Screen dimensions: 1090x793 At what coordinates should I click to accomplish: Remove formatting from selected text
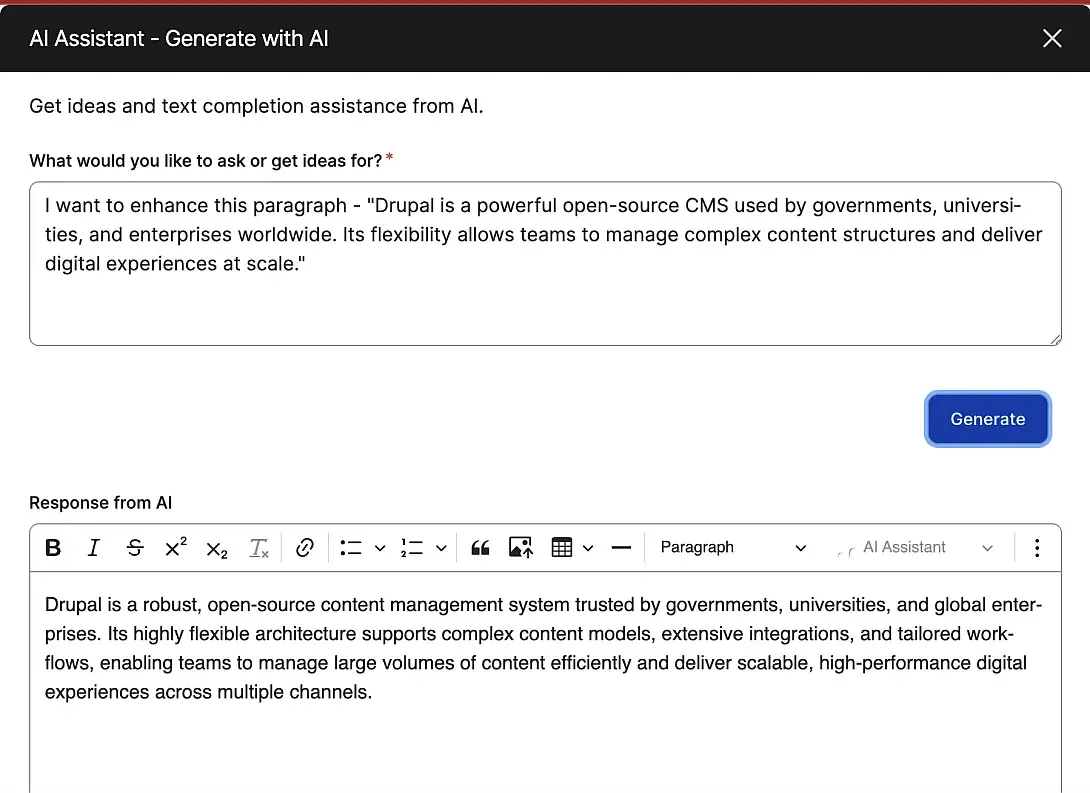259,548
